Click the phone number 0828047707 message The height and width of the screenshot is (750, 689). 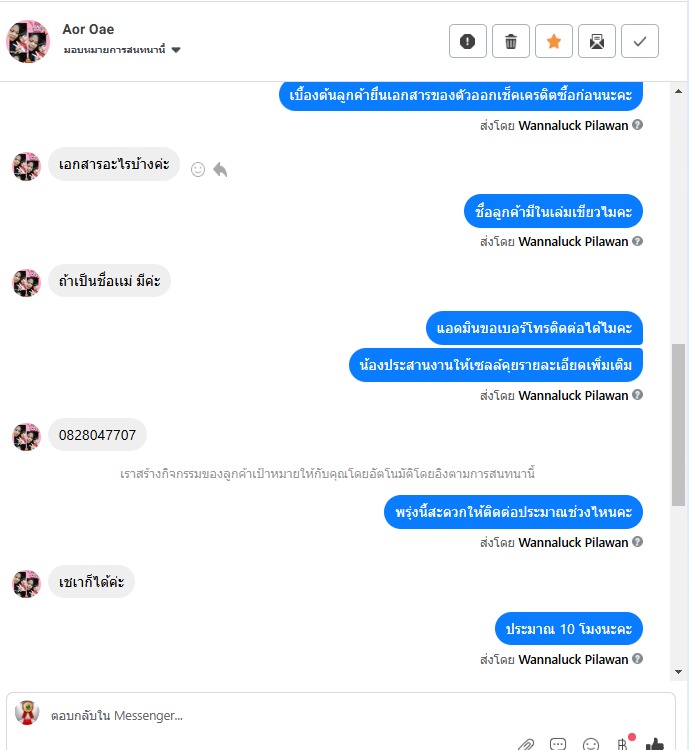[97, 435]
